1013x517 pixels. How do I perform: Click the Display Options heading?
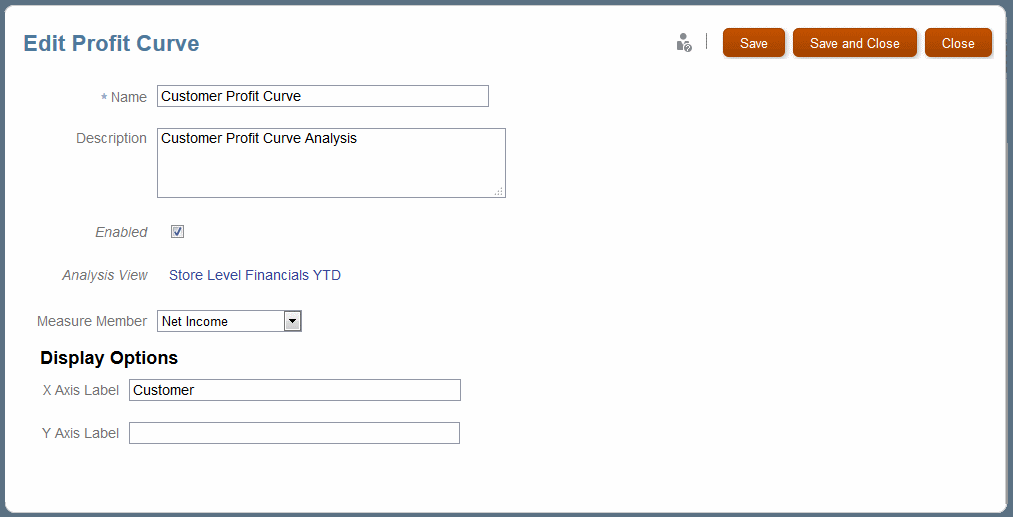pyautogui.click(x=109, y=358)
